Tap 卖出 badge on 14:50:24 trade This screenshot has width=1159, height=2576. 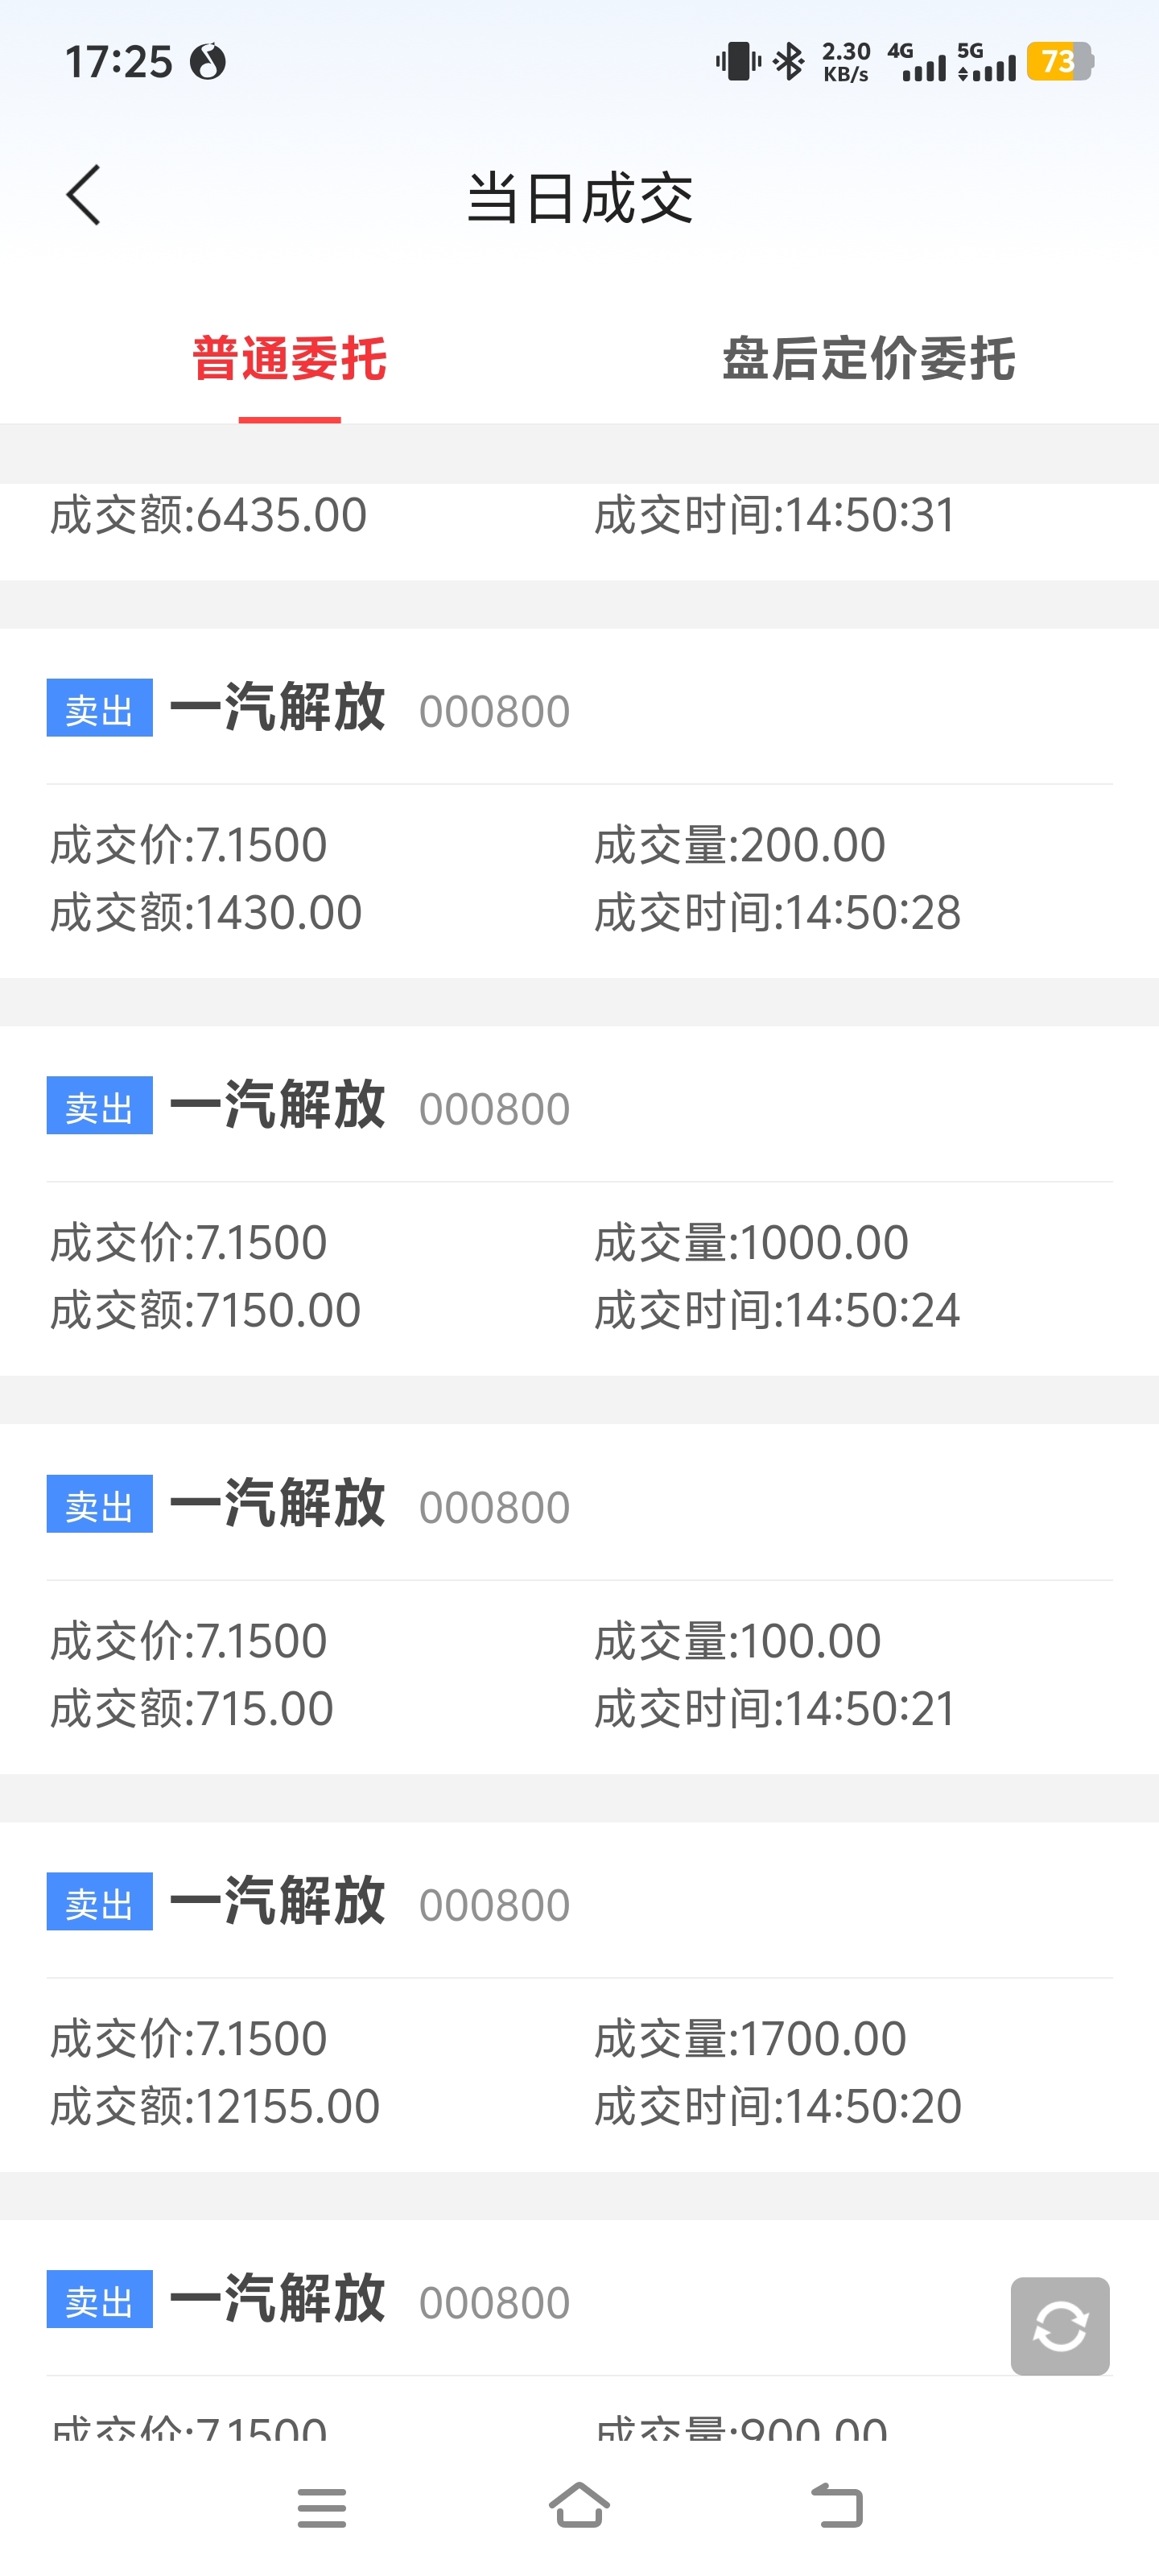[99, 1106]
